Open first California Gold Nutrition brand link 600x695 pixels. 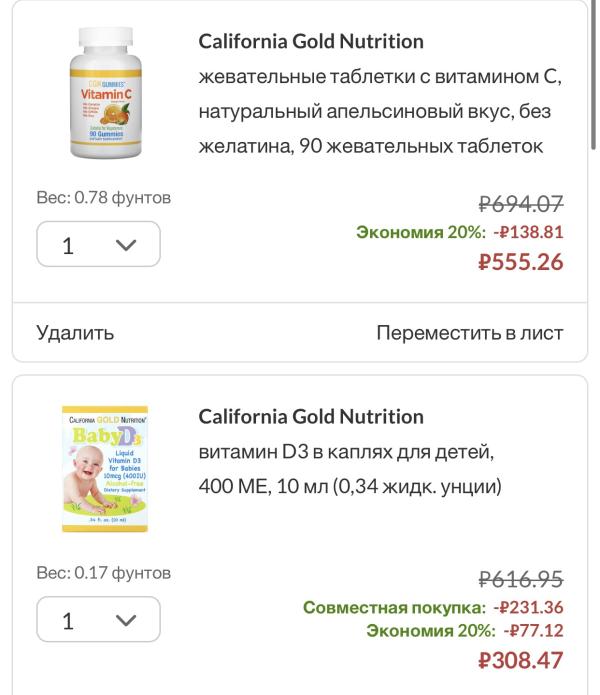(311, 42)
